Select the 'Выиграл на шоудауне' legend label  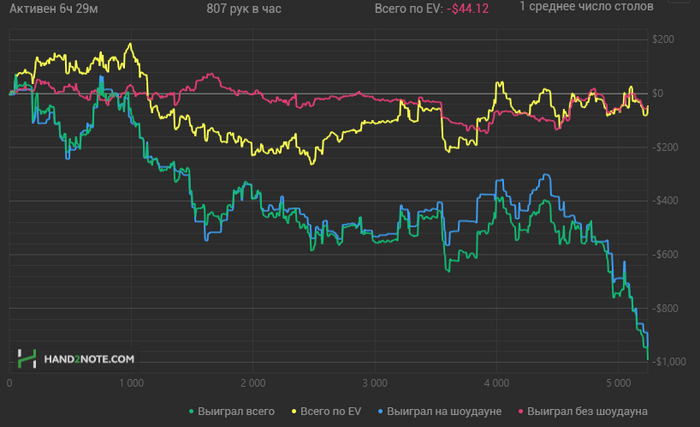click(444, 411)
